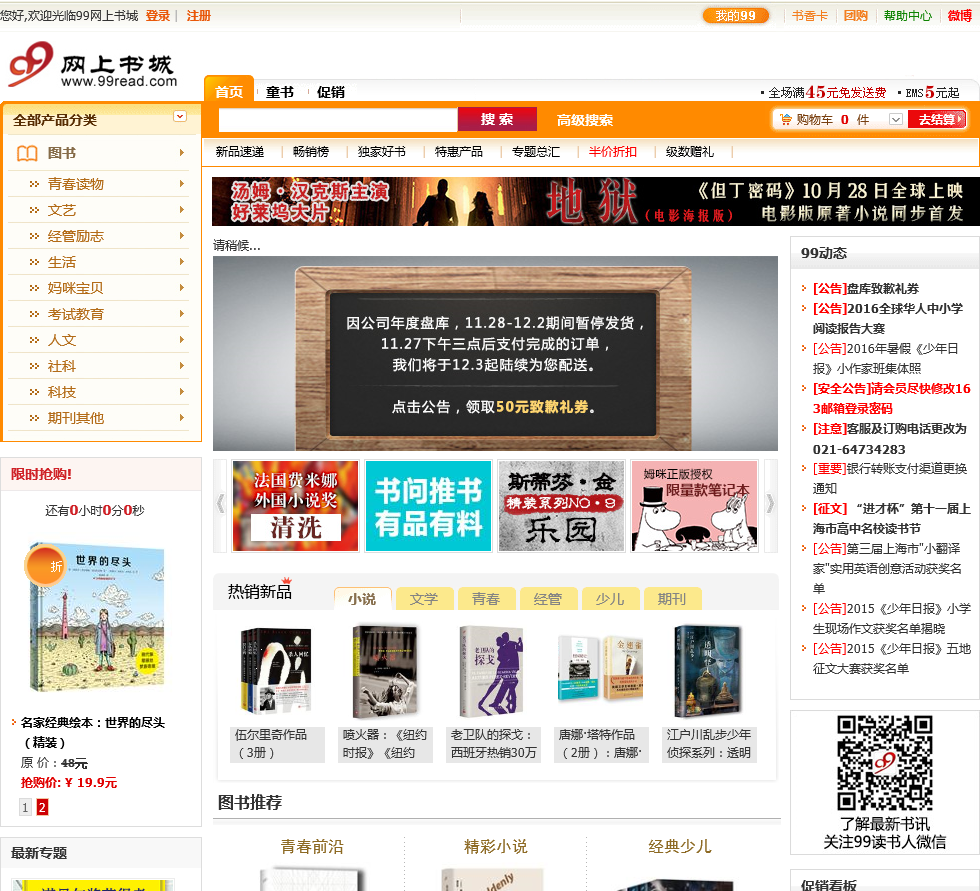Select the 促销 navigation tab
Image resolution: width=980 pixels, height=891 pixels.
click(331, 92)
